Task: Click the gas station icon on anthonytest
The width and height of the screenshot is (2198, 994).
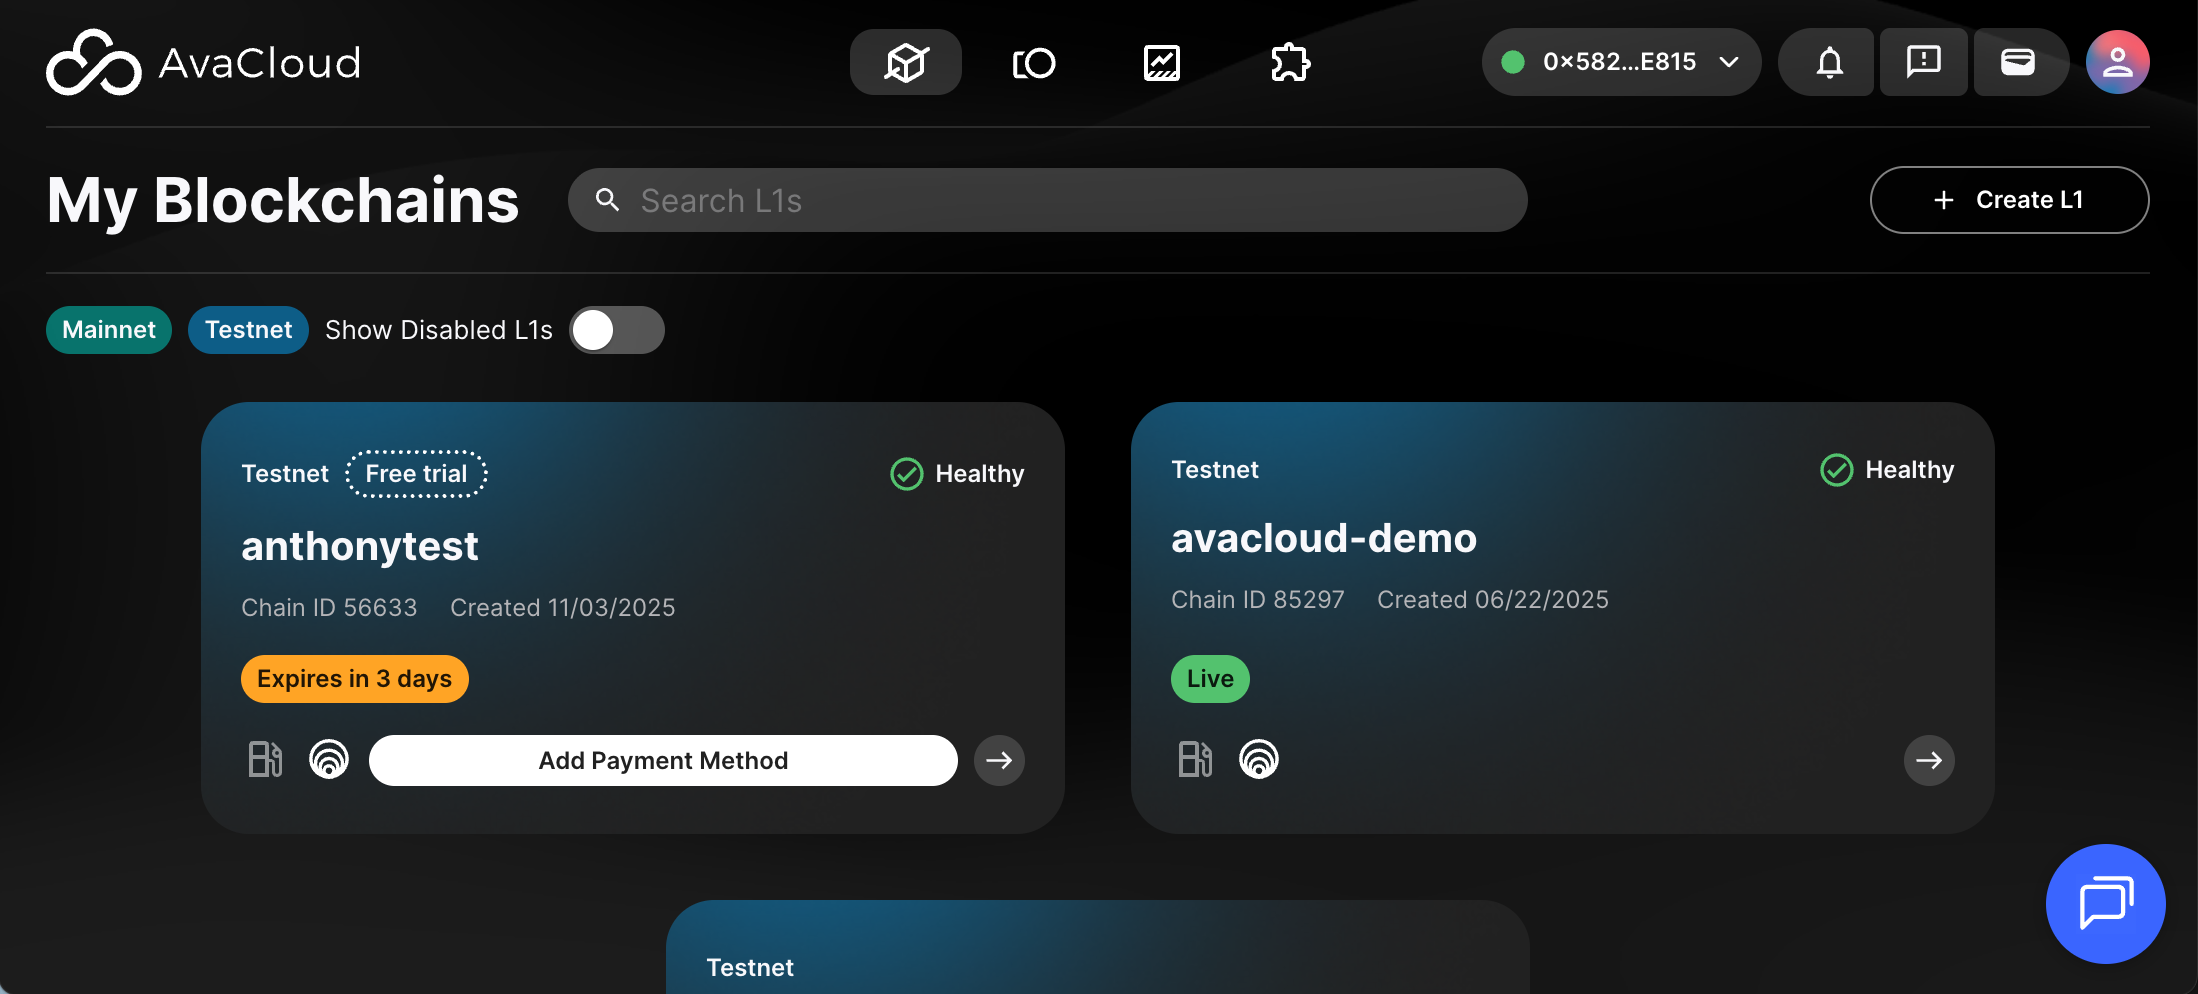Action: tap(265, 759)
